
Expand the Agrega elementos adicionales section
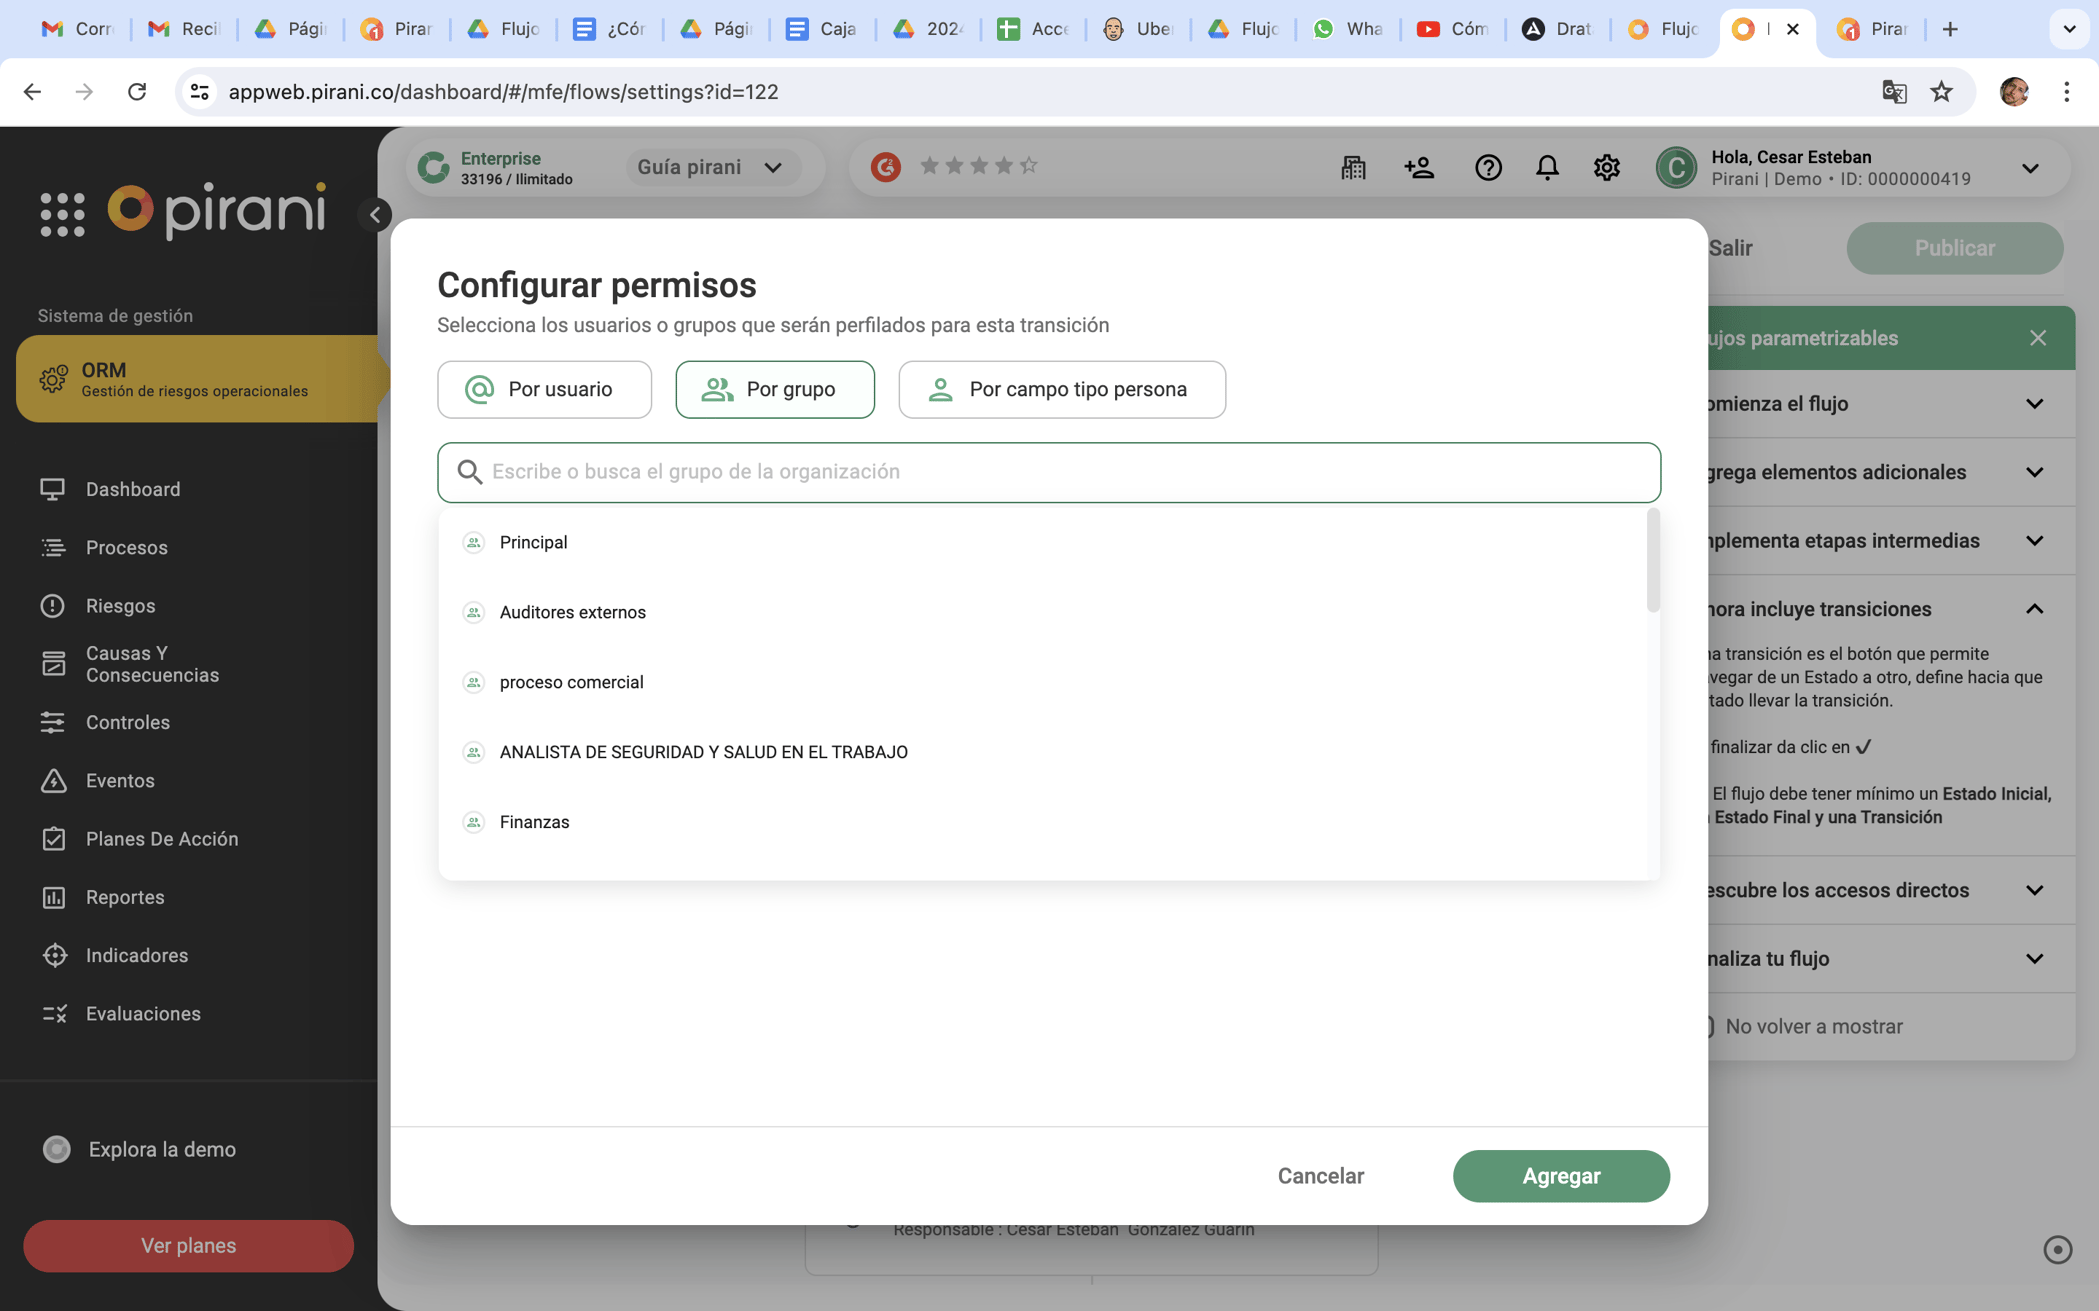tap(2039, 471)
